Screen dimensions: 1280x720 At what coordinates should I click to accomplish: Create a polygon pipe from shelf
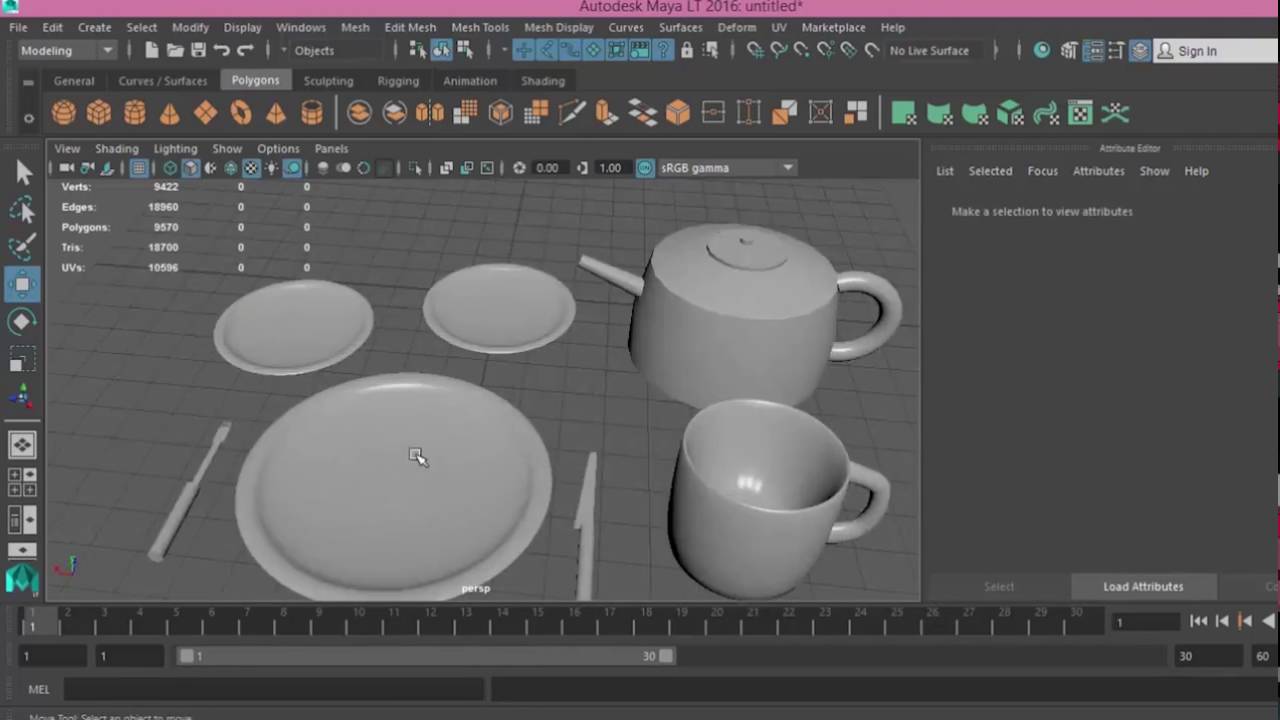click(312, 113)
